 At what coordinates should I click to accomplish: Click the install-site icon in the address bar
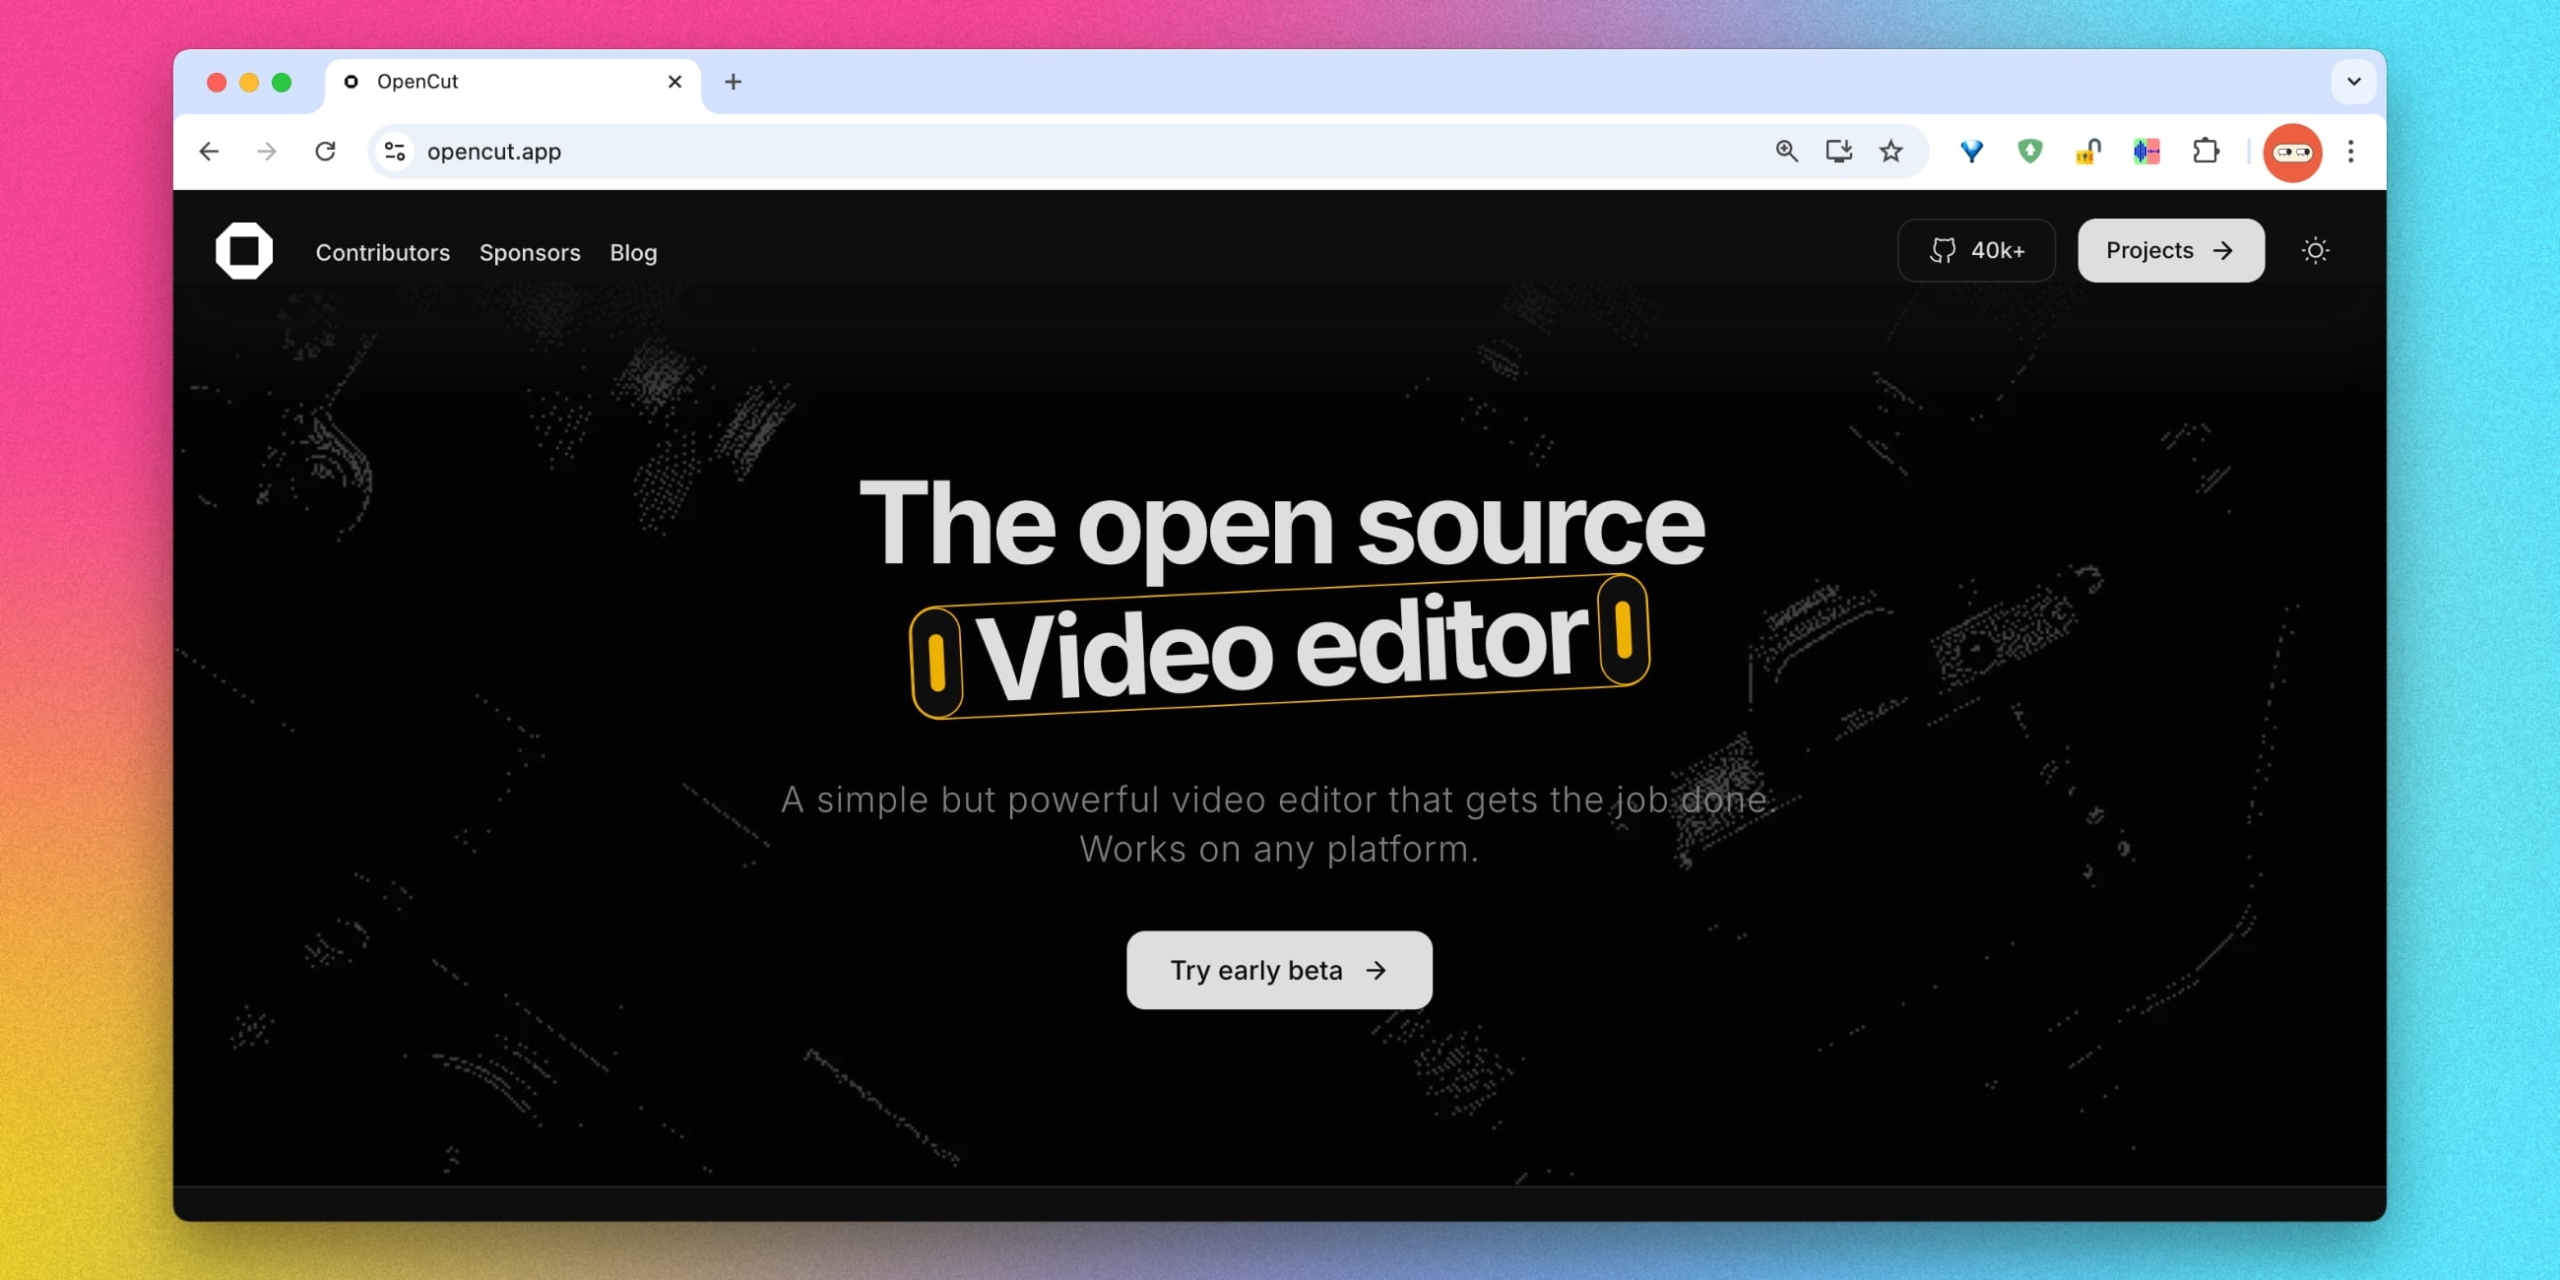pyautogui.click(x=1839, y=151)
